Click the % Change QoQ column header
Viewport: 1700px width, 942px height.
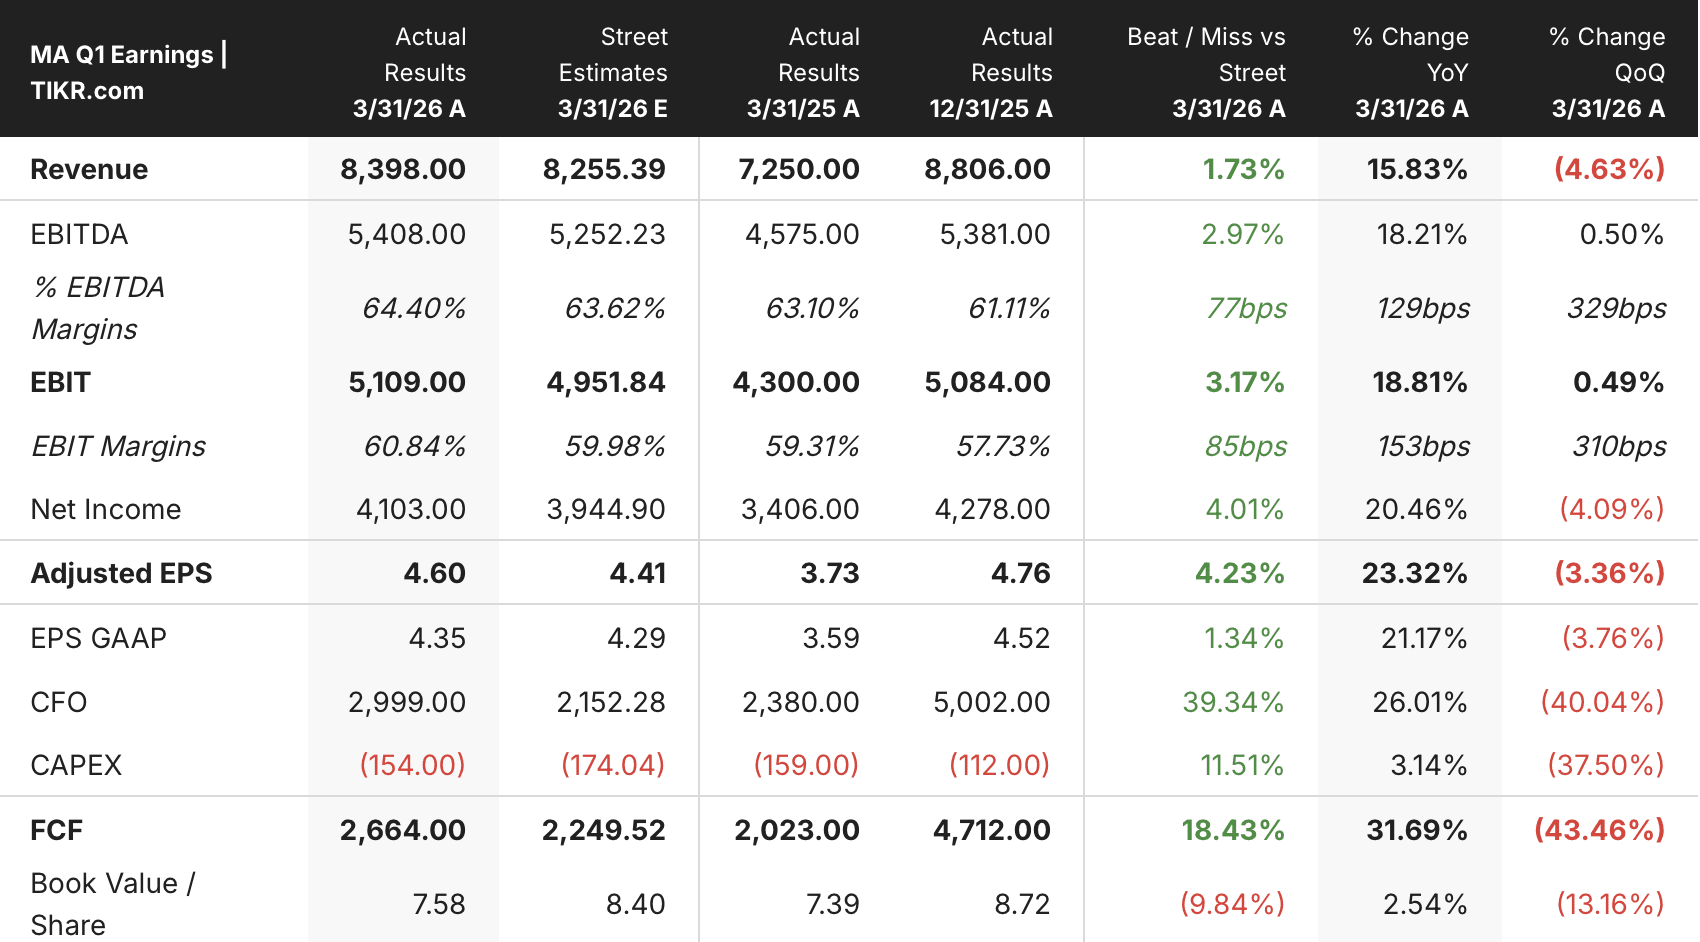pyautogui.click(x=1607, y=72)
